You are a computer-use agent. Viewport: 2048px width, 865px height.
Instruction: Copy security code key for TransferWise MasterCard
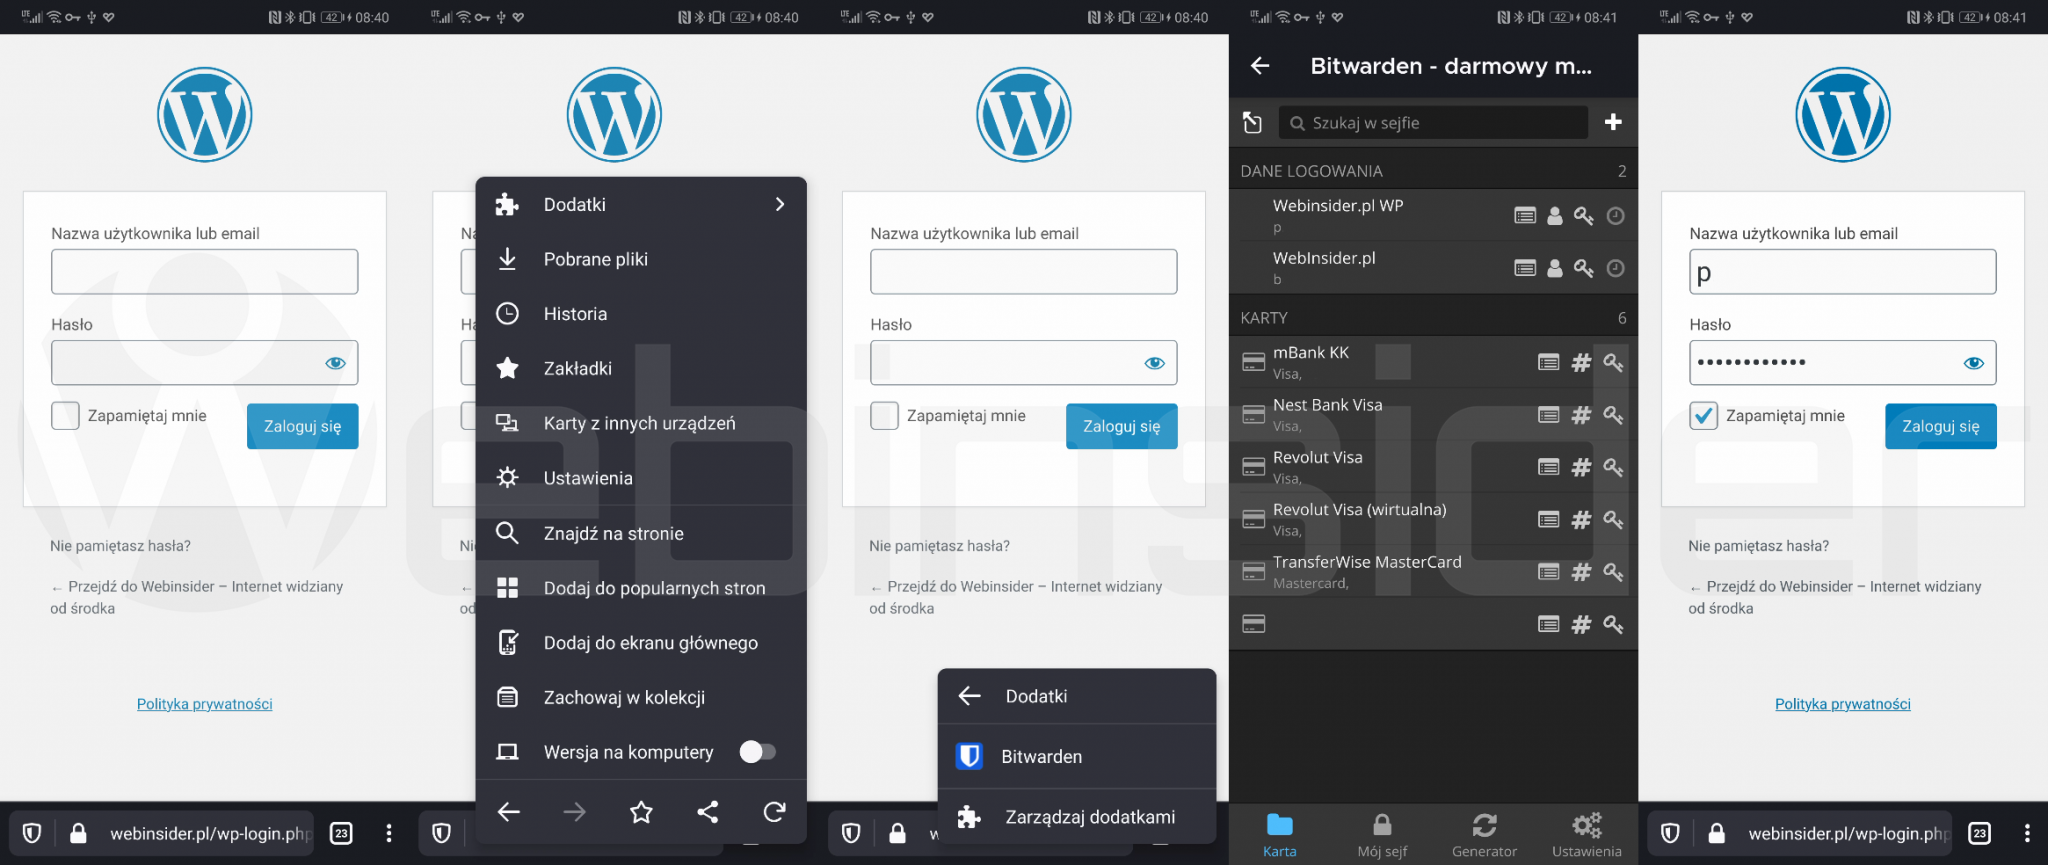1613,572
